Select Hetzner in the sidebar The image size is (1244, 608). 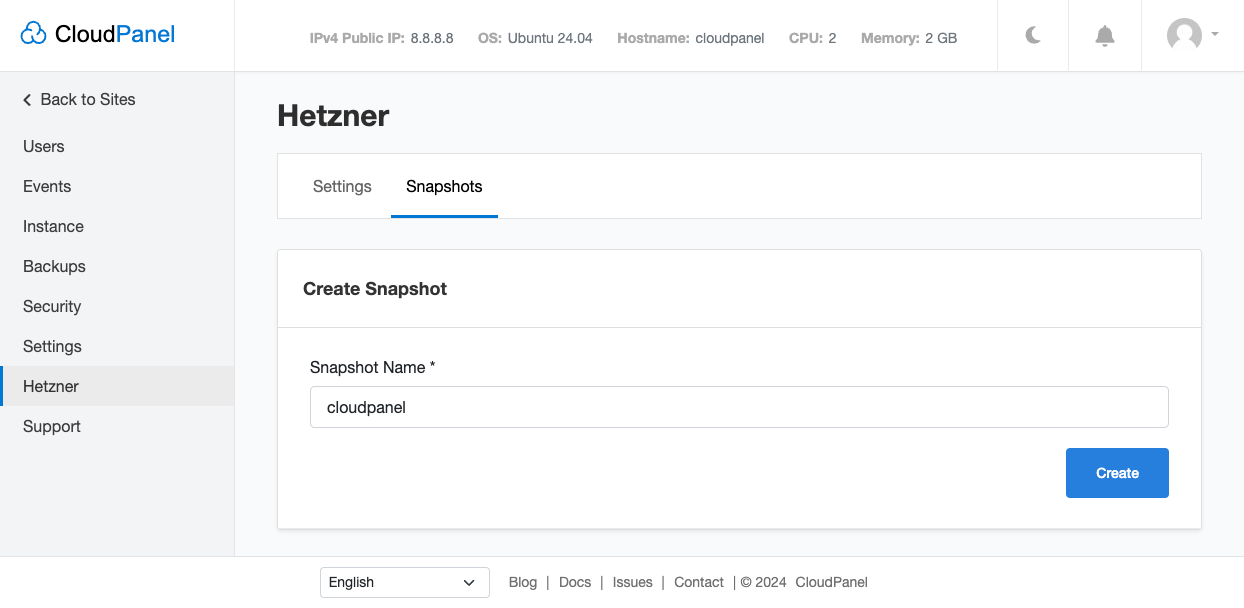point(51,386)
